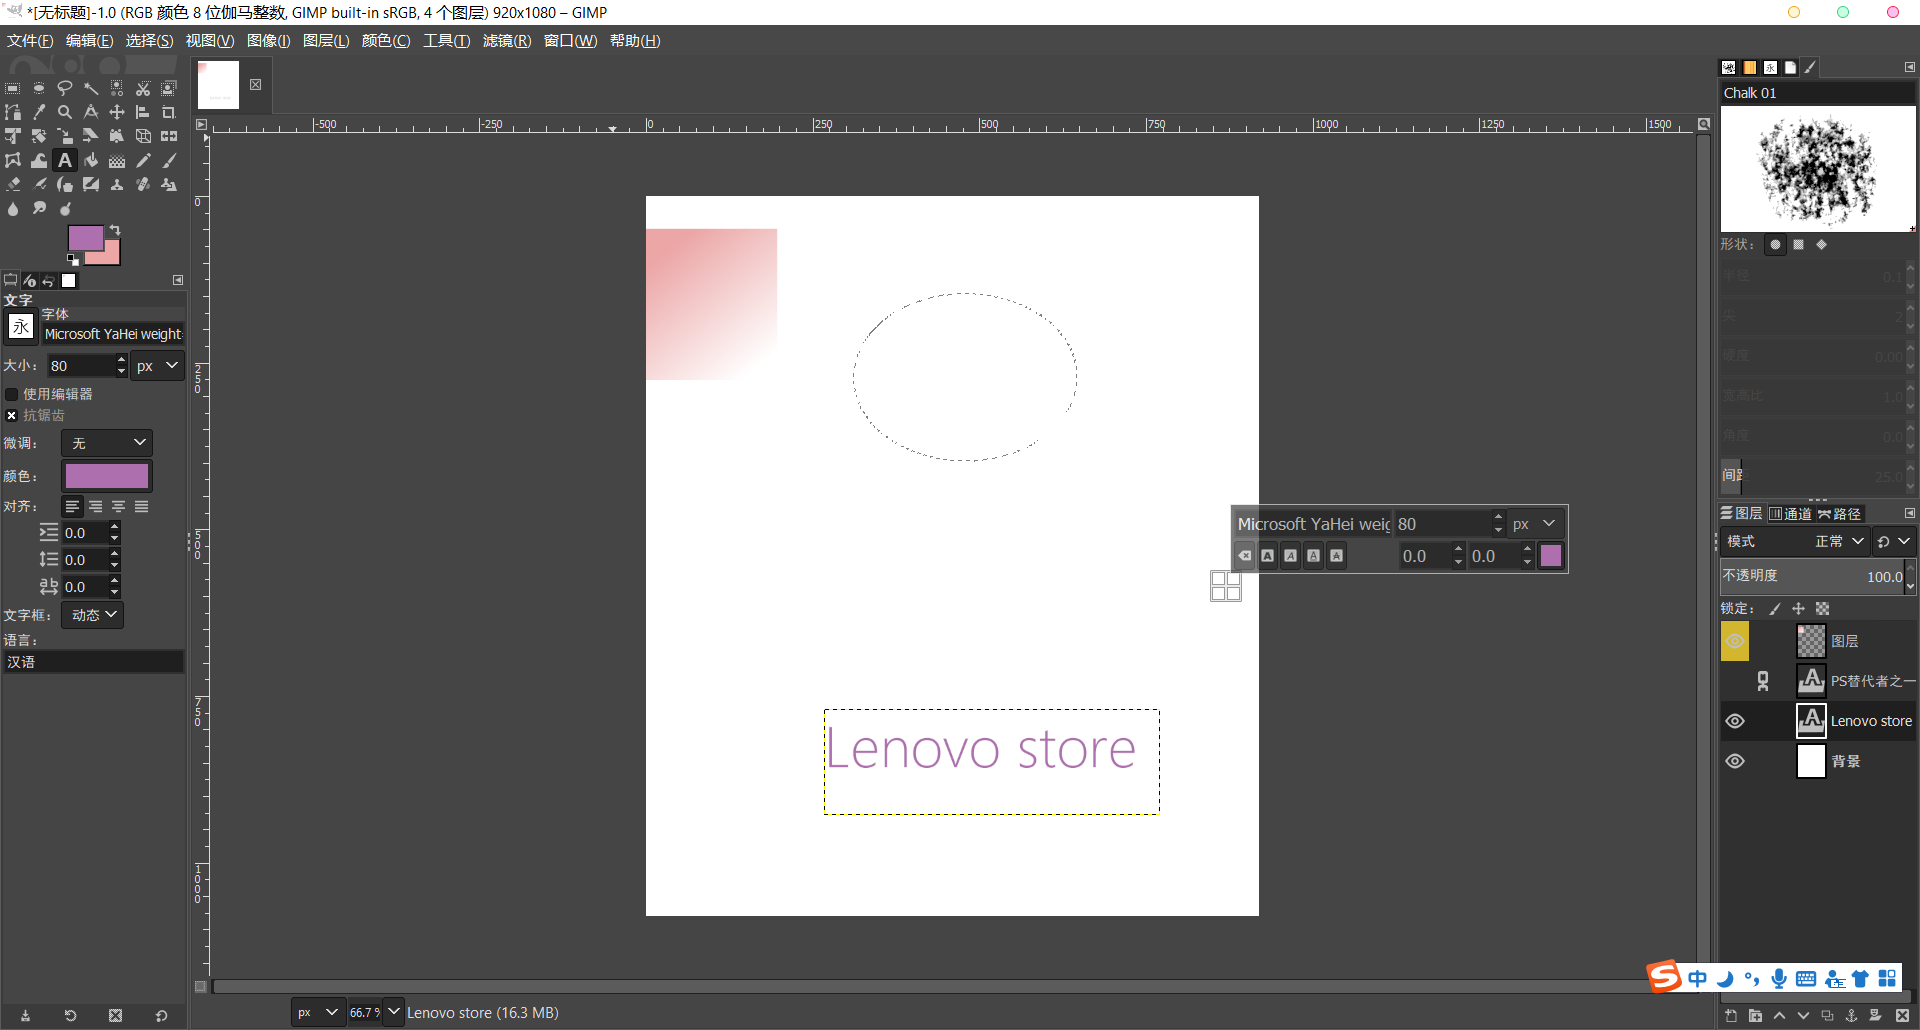
Task: Open the 文字框 动态 dropdown
Action: coord(93,615)
